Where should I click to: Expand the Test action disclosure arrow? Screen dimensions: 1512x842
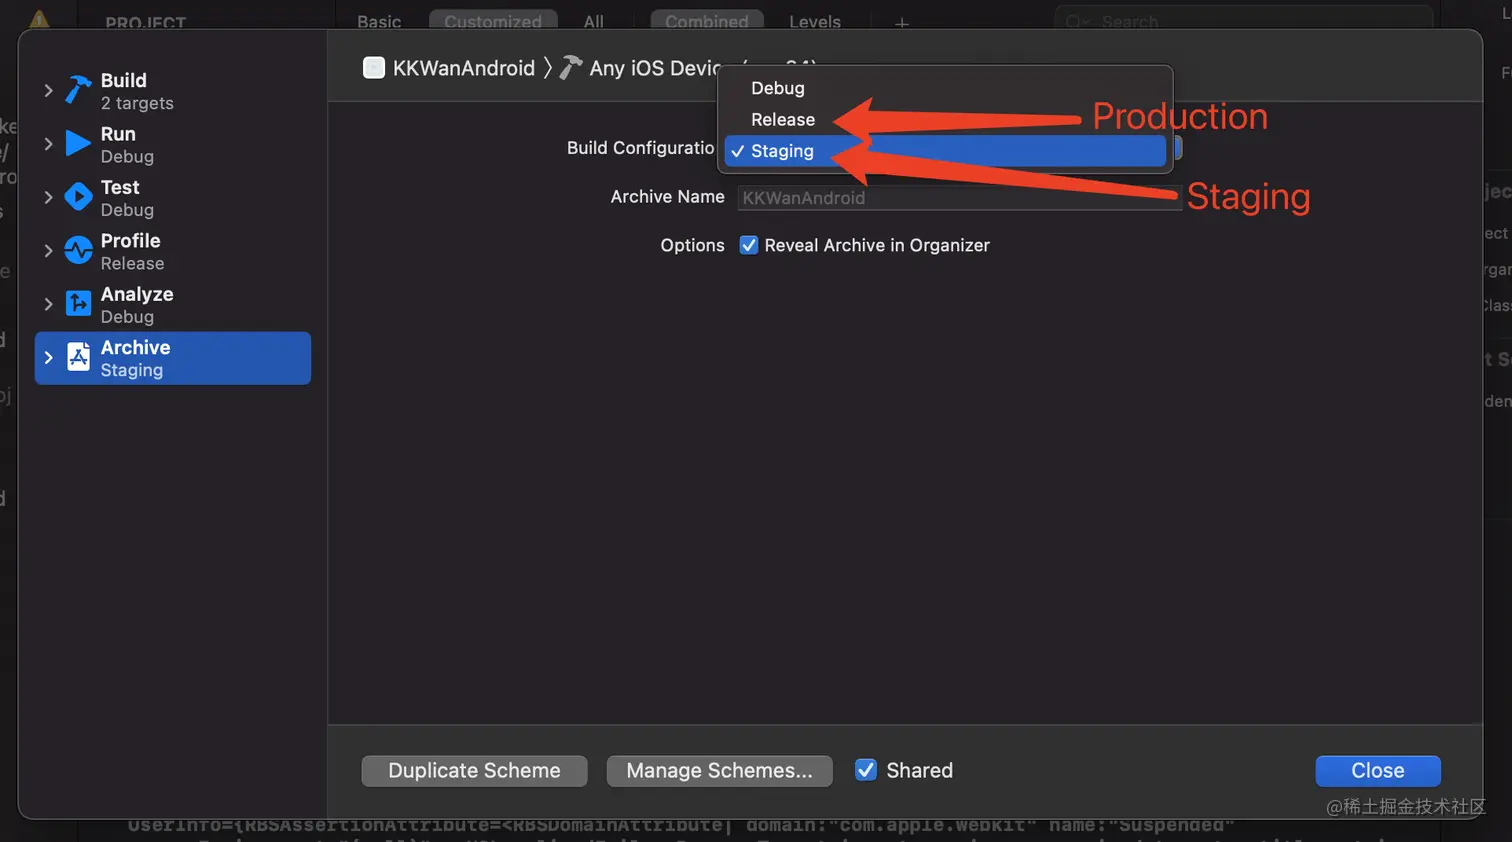[48, 197]
